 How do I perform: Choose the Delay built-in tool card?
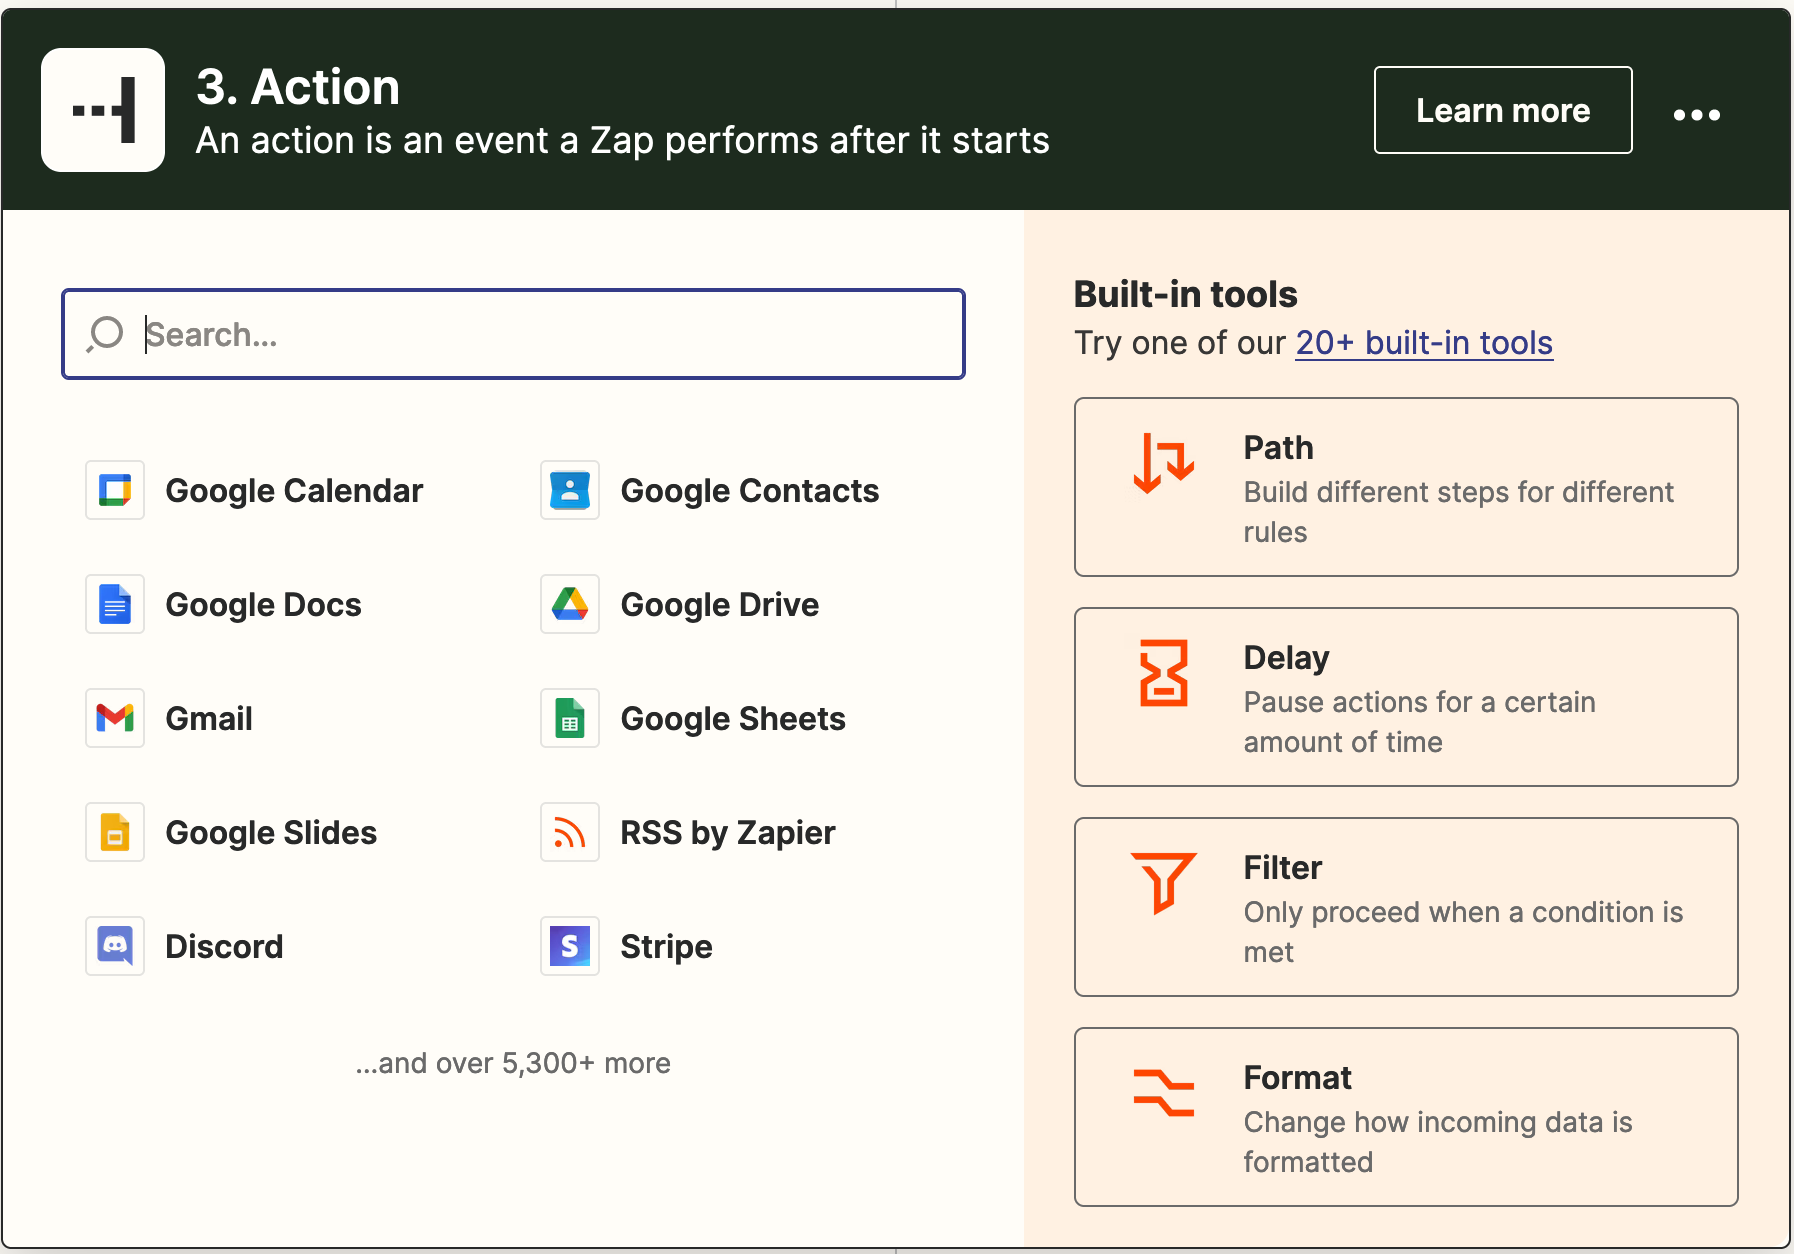[1405, 697]
